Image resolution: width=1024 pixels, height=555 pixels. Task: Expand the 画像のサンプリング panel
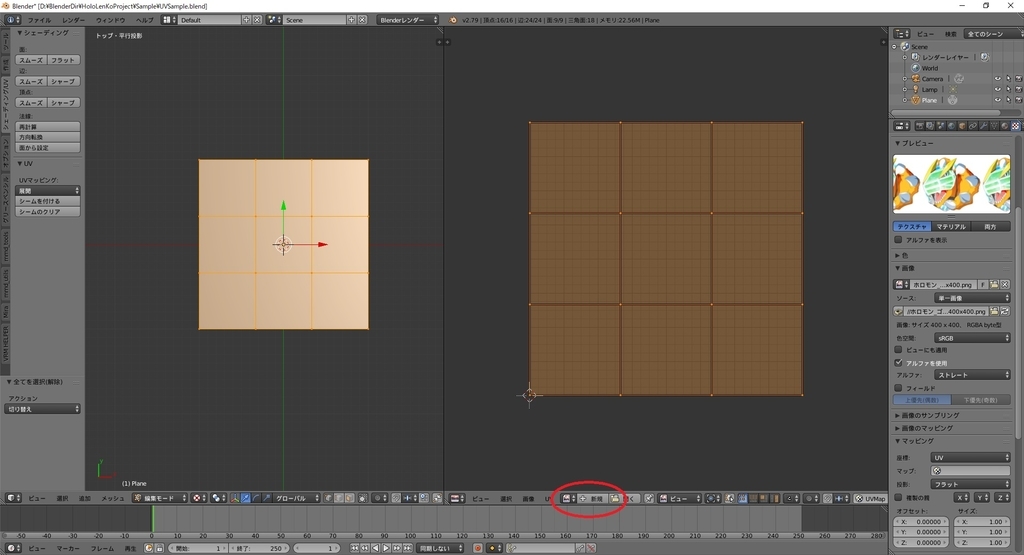[930, 415]
